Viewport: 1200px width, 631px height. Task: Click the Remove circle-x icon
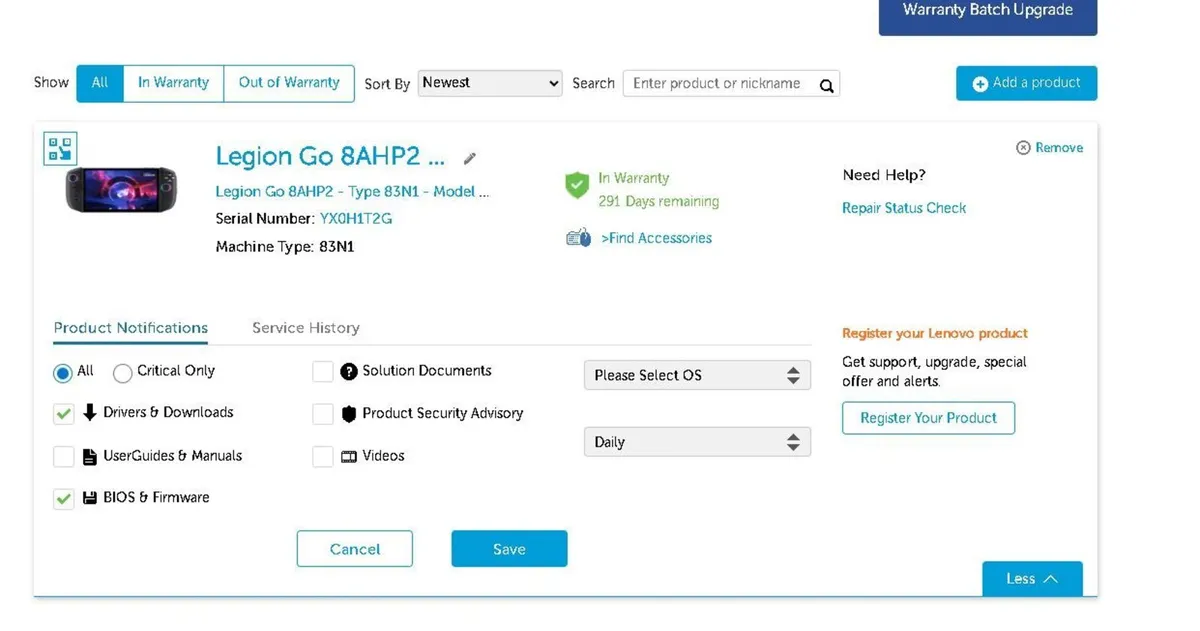(x=1023, y=148)
